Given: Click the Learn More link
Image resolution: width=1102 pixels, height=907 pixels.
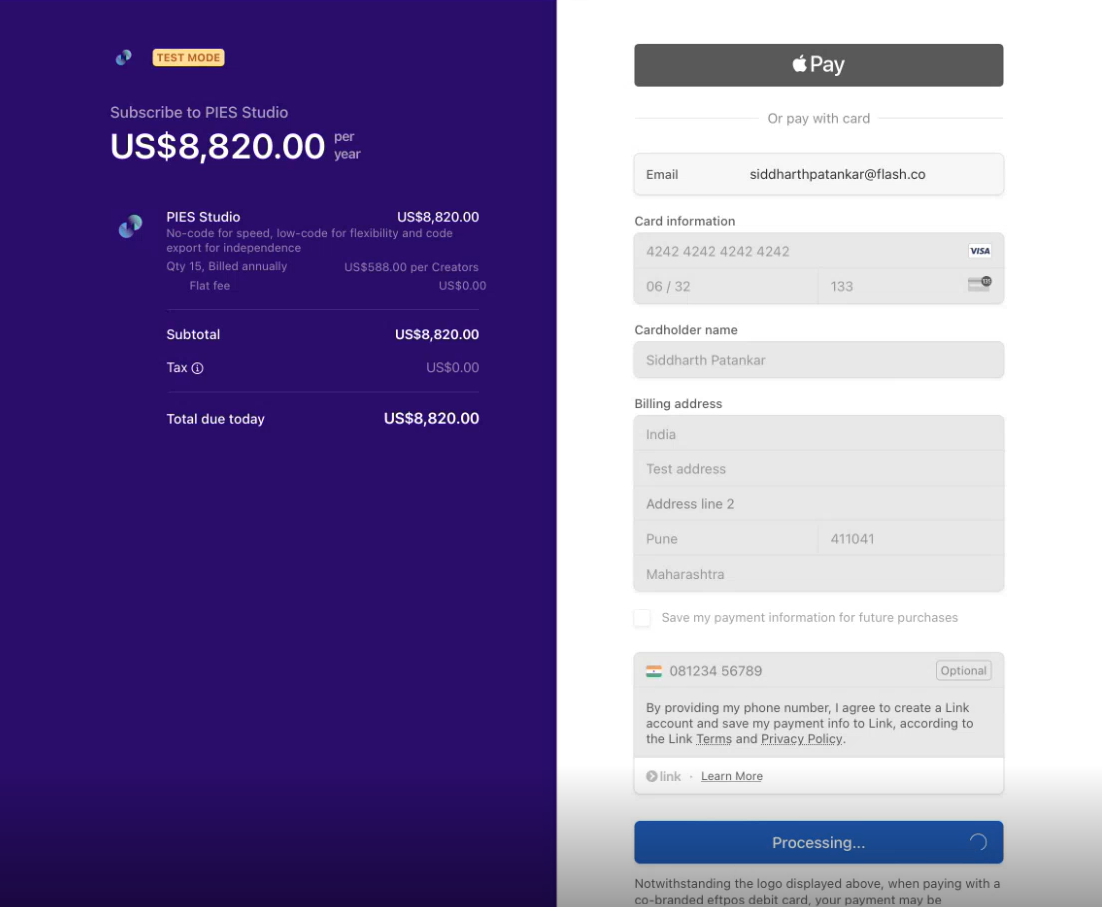Looking at the screenshot, I should [731, 776].
